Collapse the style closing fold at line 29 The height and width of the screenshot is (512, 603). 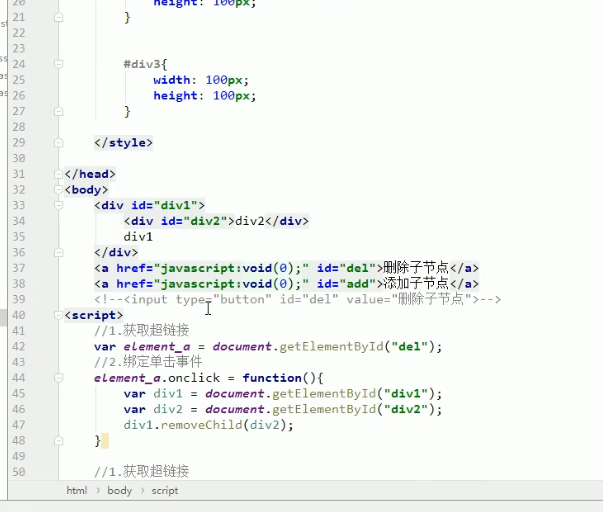[58, 143]
